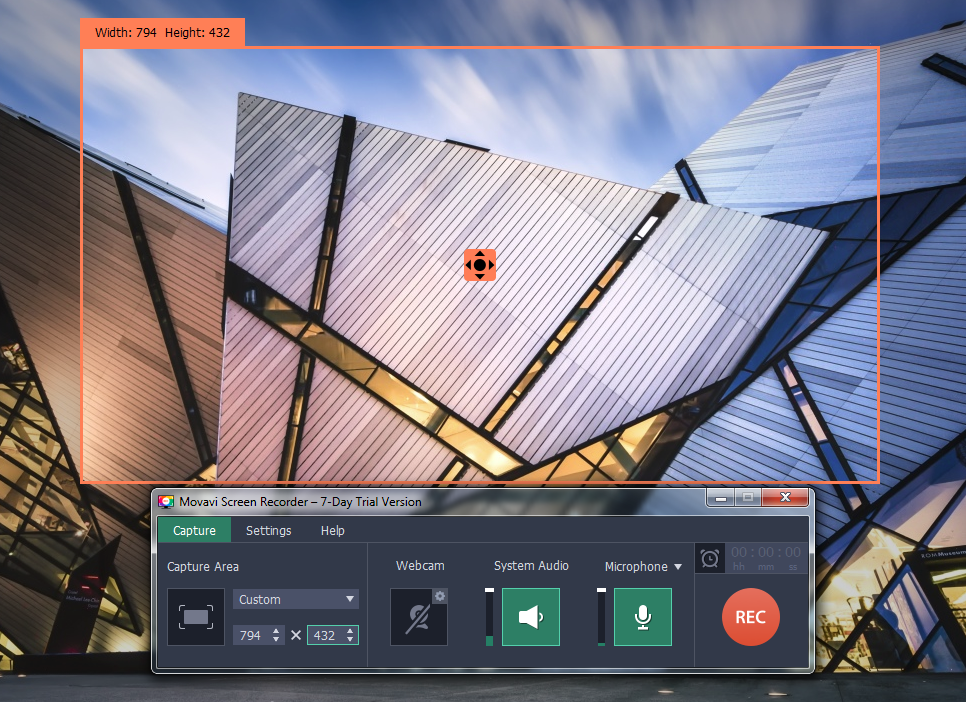Start recording with the REC button
The height and width of the screenshot is (702, 966).
pyautogui.click(x=750, y=616)
